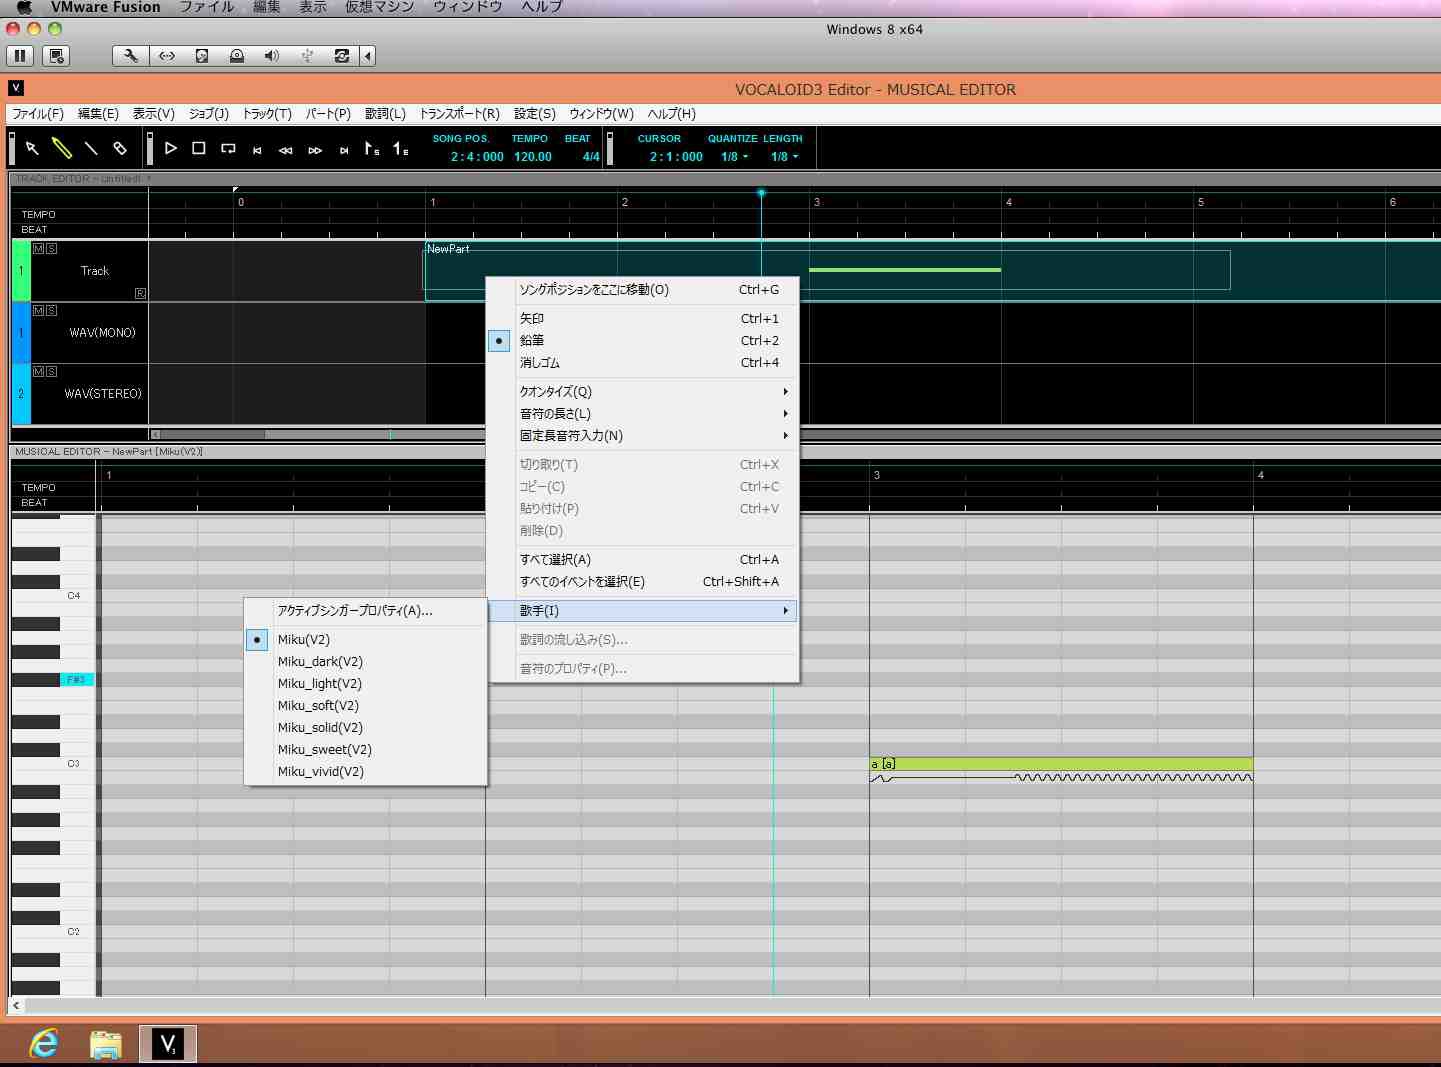1441x1067 pixels.
Task: Toggle the loop playback icon
Action: (228, 148)
